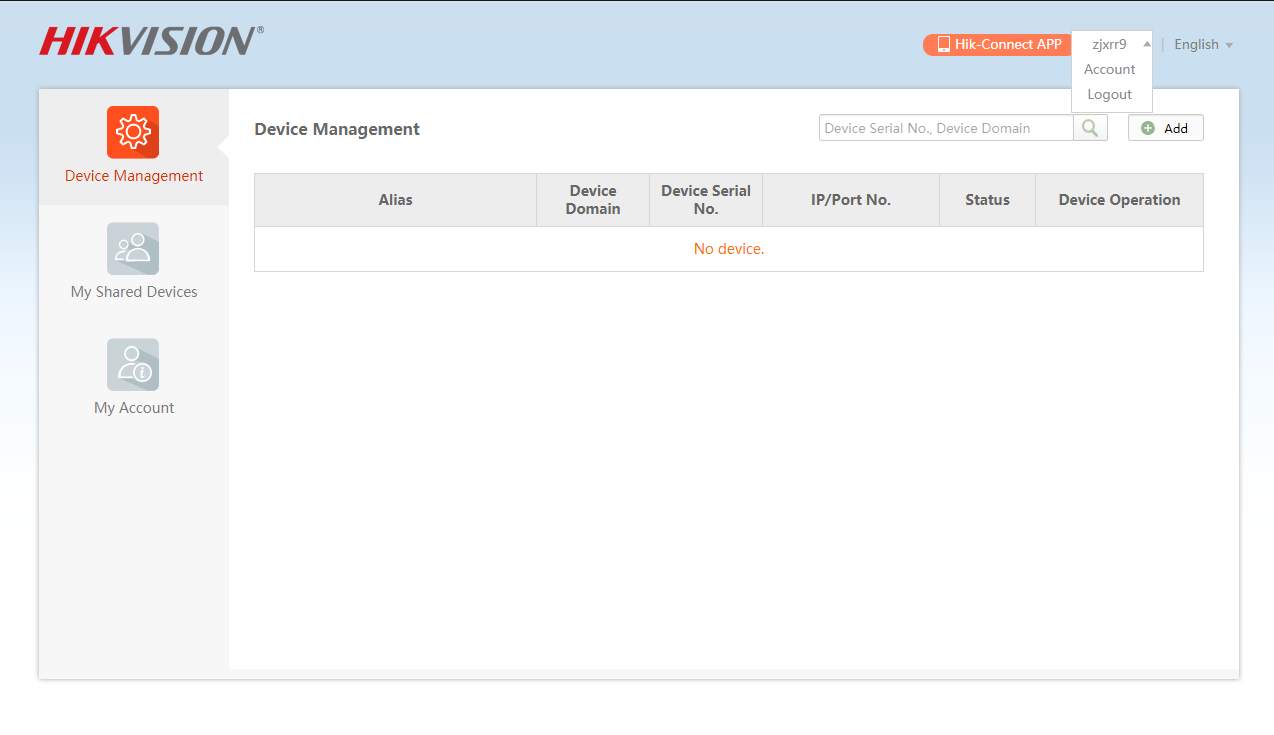Image resolution: width=1274 pixels, height=735 pixels.
Task: Click the Device Operation column header
Action: tap(1120, 200)
